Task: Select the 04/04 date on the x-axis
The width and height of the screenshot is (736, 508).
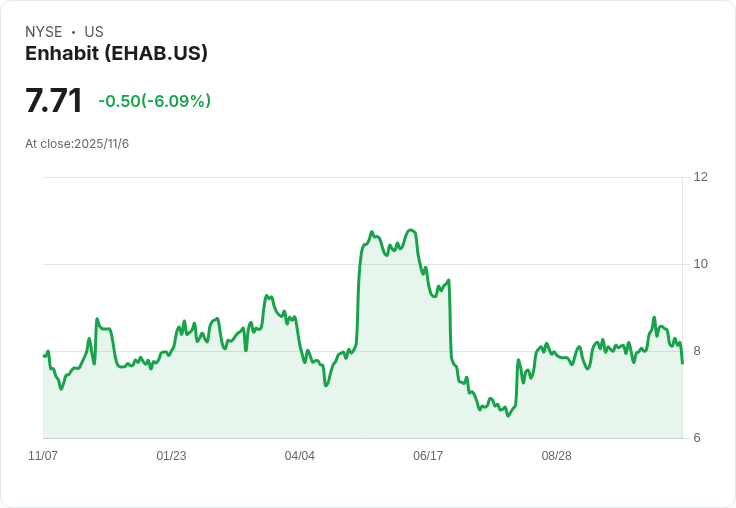Action: 299,456
